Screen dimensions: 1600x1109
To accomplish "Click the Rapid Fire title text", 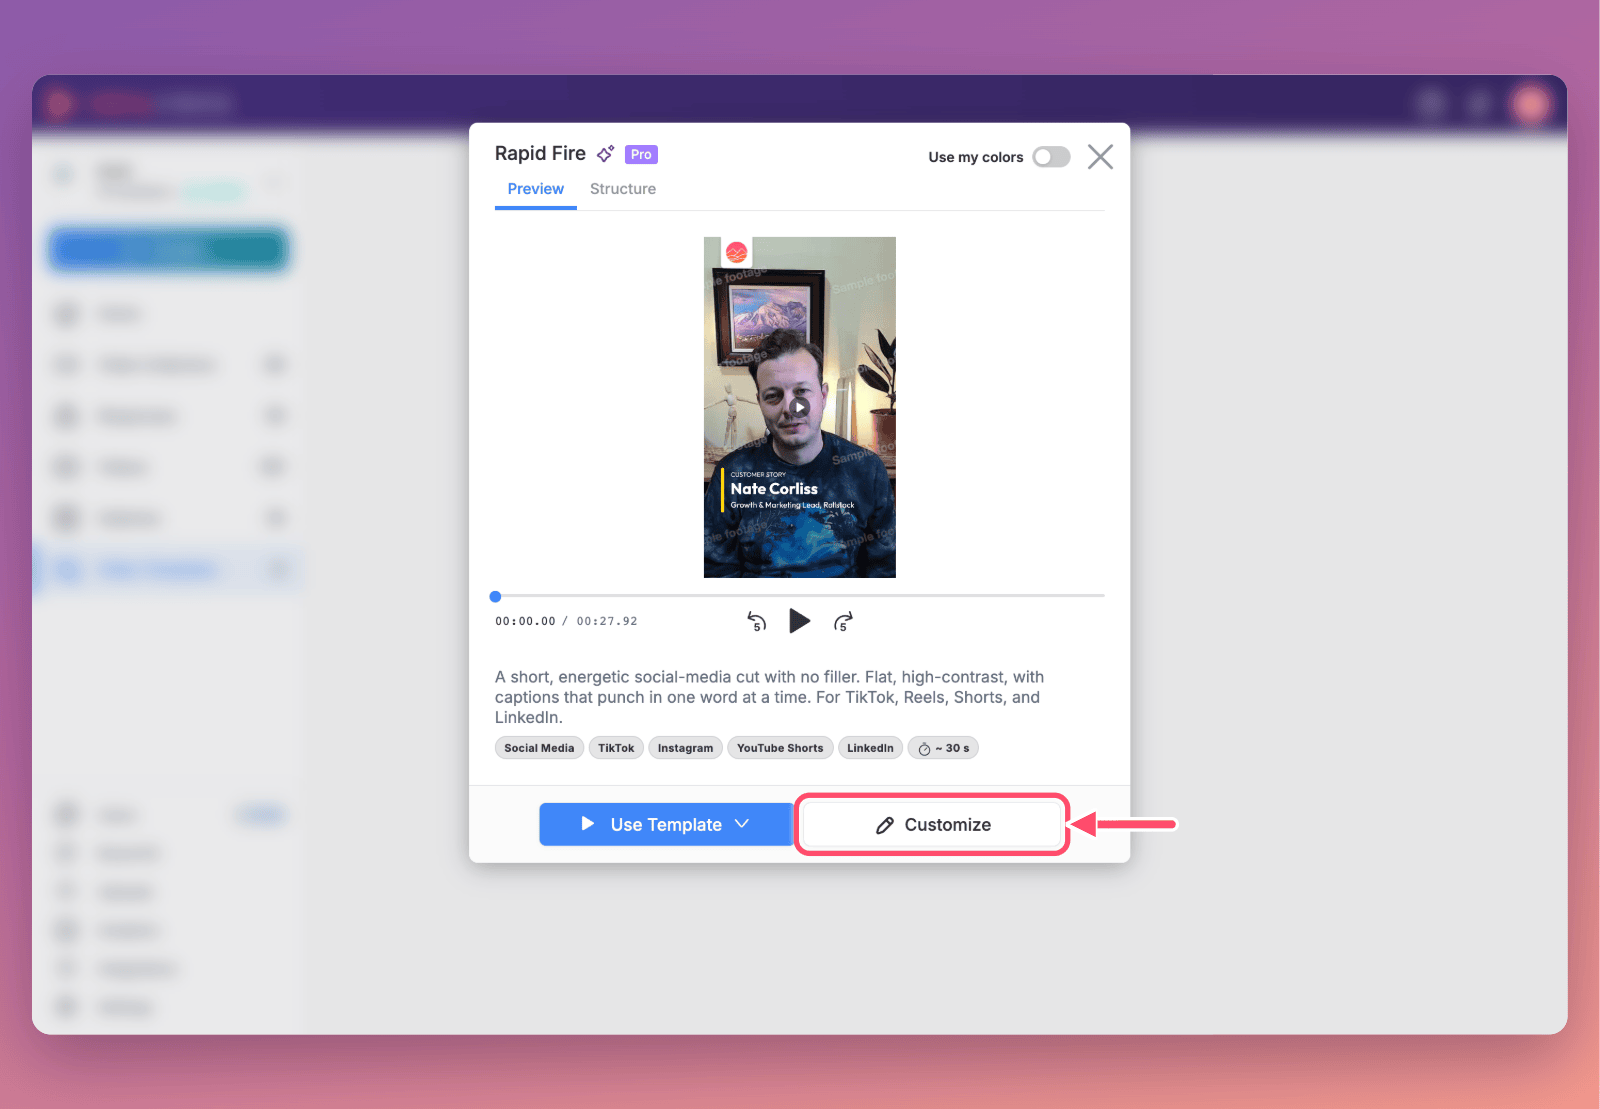I will (540, 153).
